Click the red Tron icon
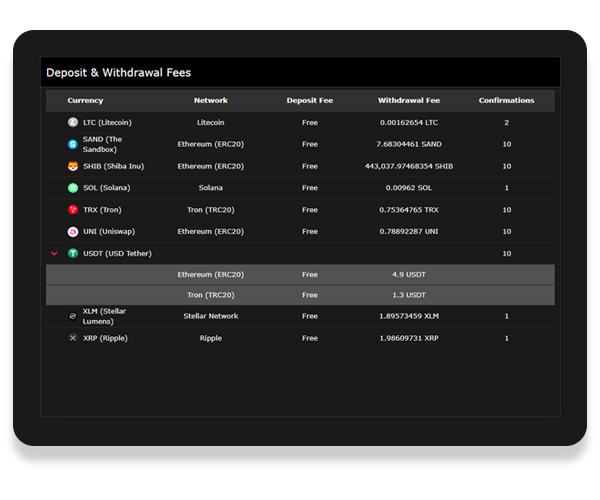The width and height of the screenshot is (600, 500). coord(73,210)
